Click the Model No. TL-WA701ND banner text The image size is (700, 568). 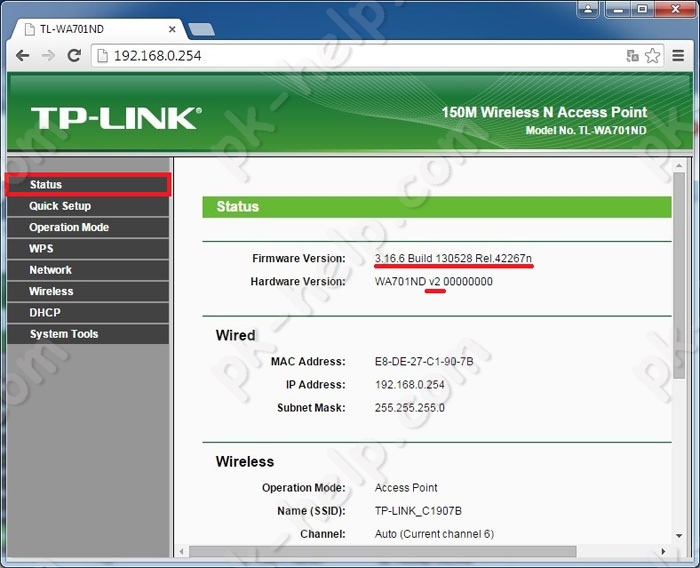pos(586,130)
